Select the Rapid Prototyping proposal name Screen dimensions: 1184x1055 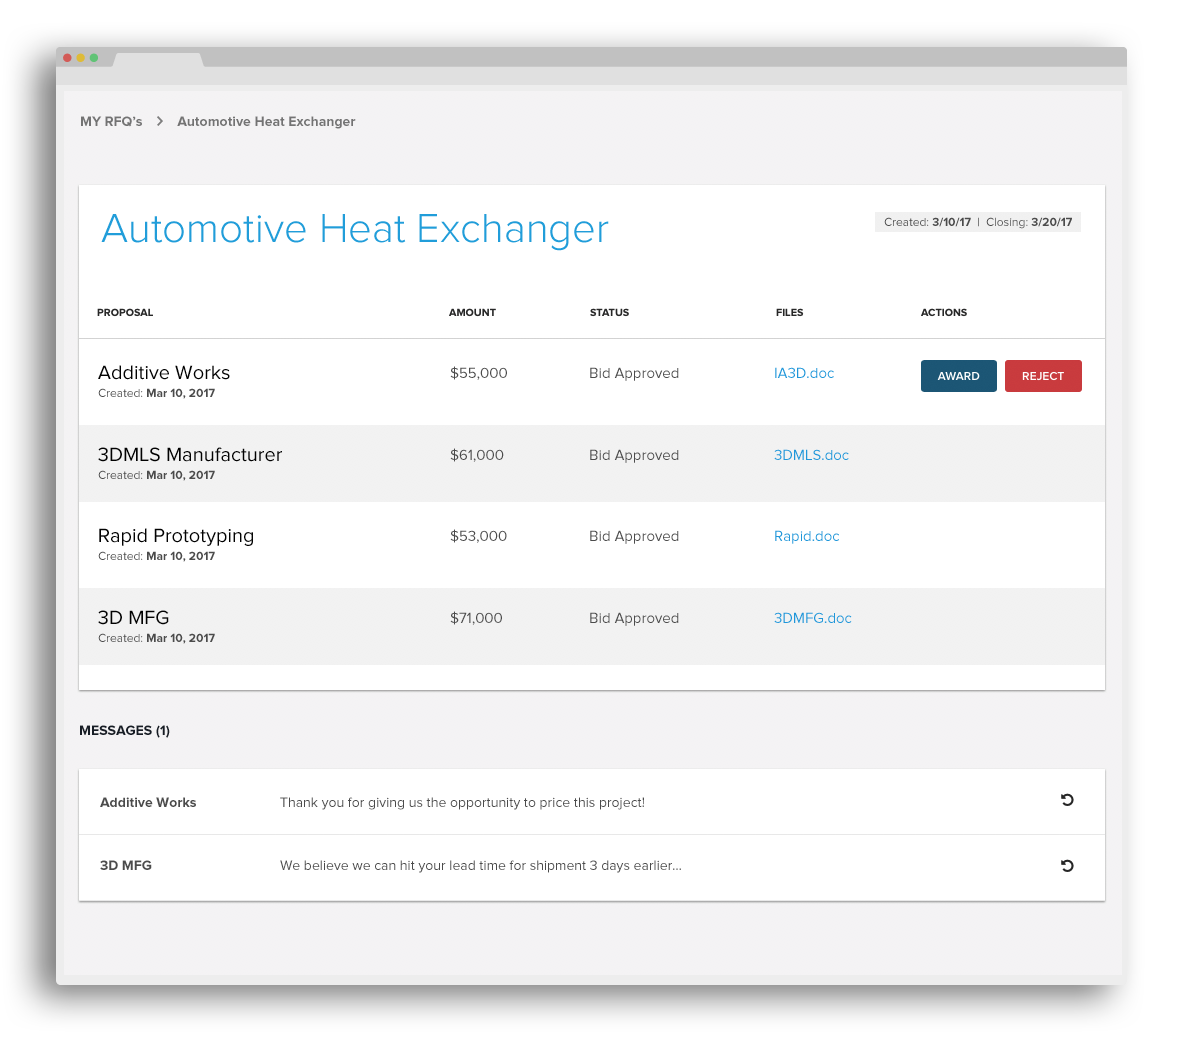pos(176,536)
